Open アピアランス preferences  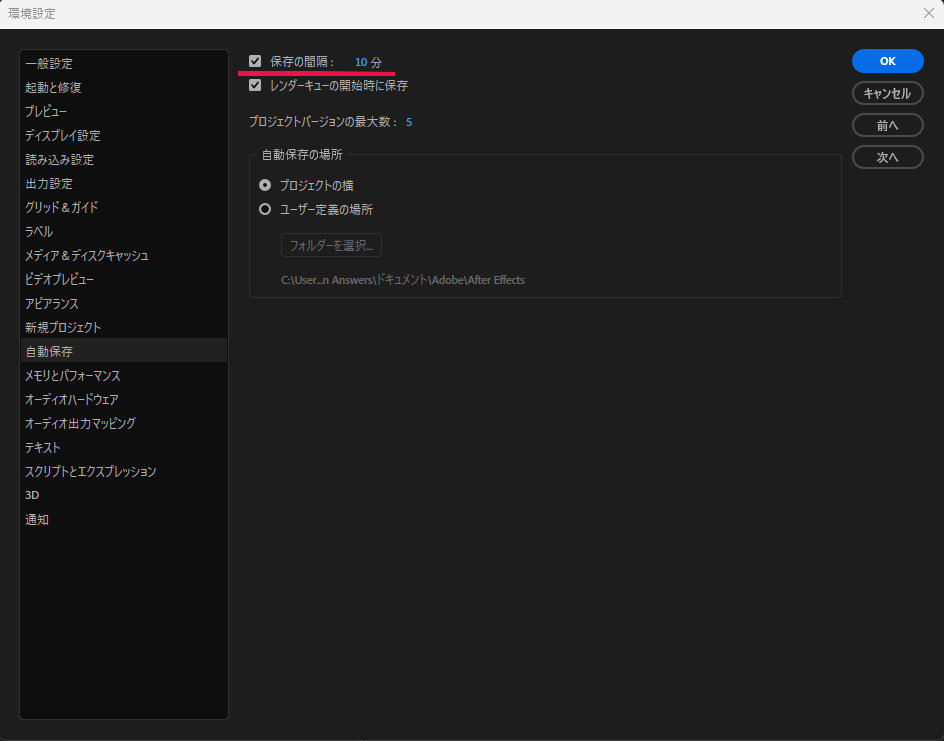pos(52,304)
